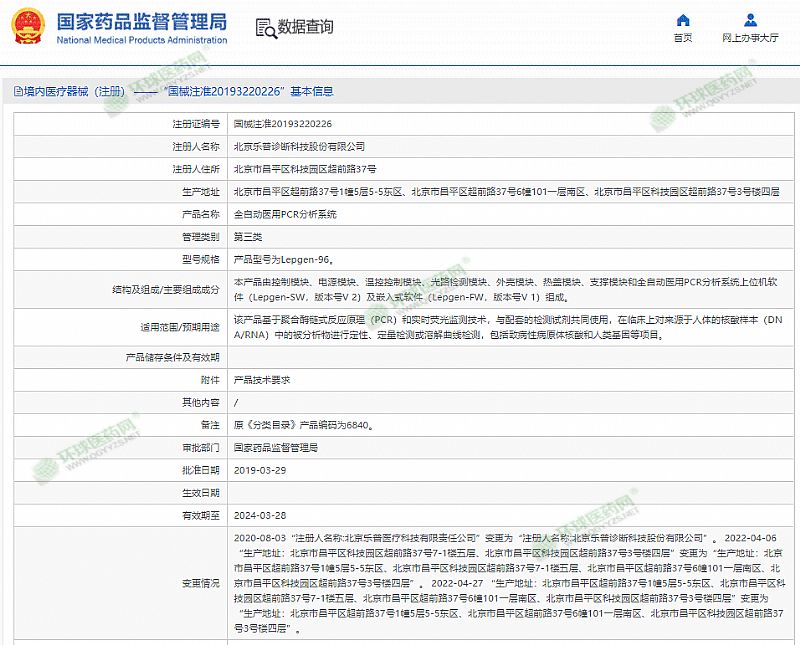The width and height of the screenshot is (800, 645).
Task: Click the 网上办事大厅 person icon
Action: 749,20
